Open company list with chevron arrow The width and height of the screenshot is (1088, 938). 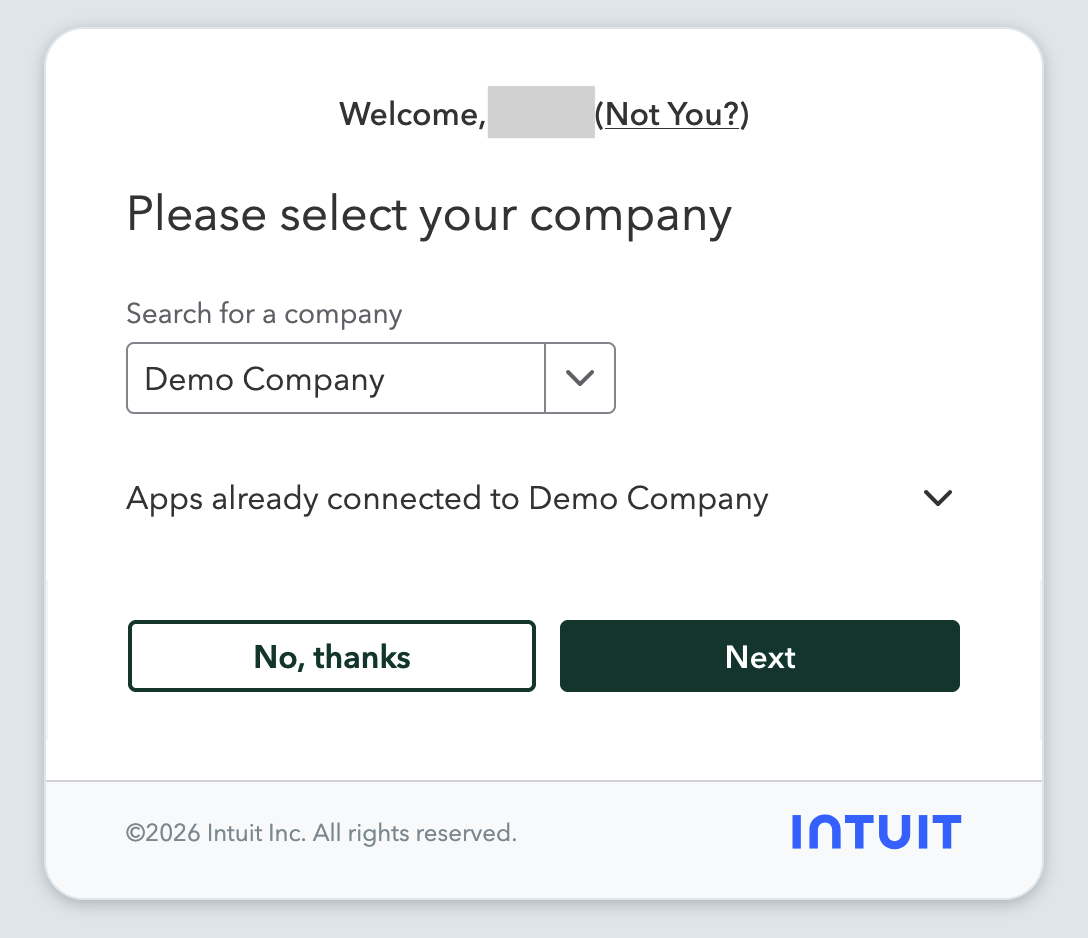[580, 378]
